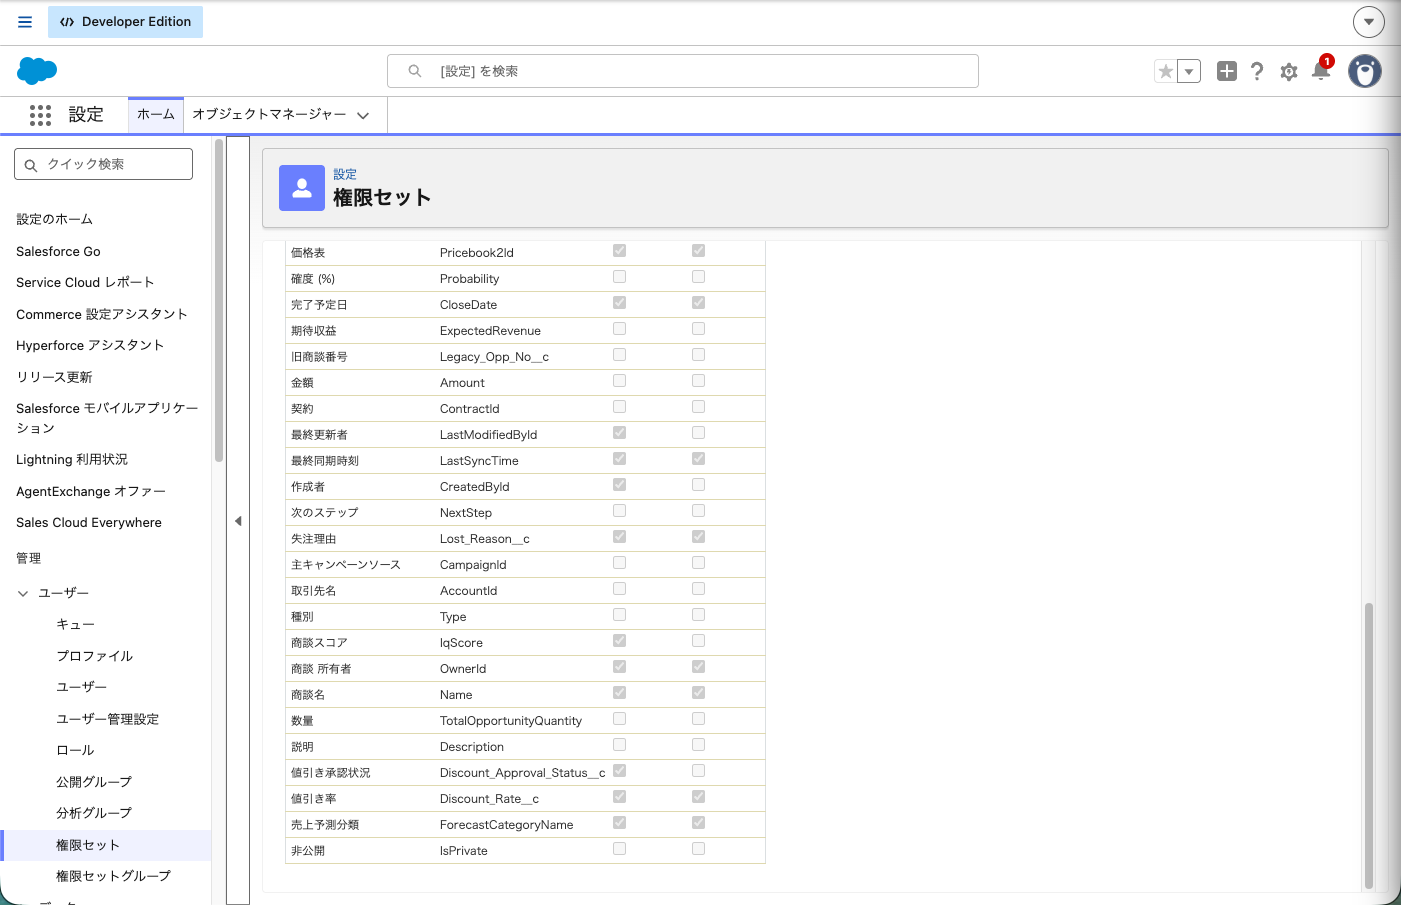The width and height of the screenshot is (1401, 905).
Task: Open Salesforce Go in sidebar
Action: pos(58,251)
